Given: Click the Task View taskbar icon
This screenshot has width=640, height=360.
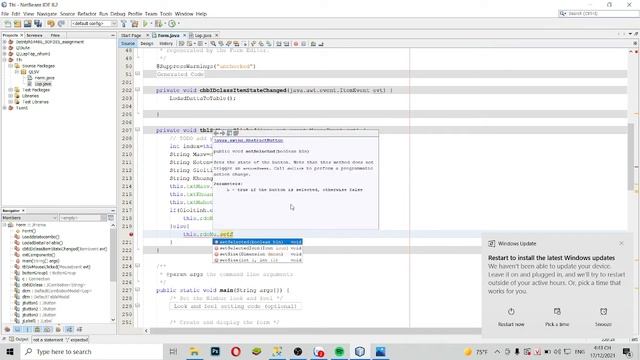Looking at the screenshot, I should coord(173,351).
